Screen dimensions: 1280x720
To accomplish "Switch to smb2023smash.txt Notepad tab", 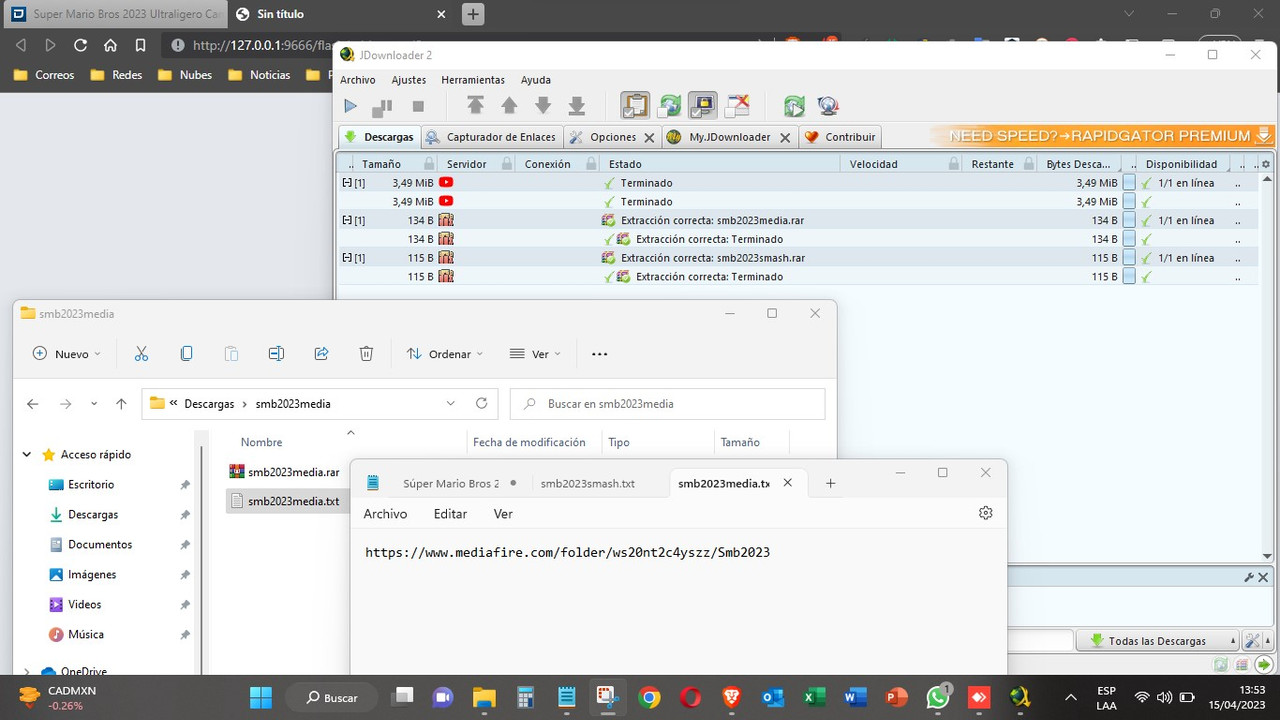I will (588, 484).
